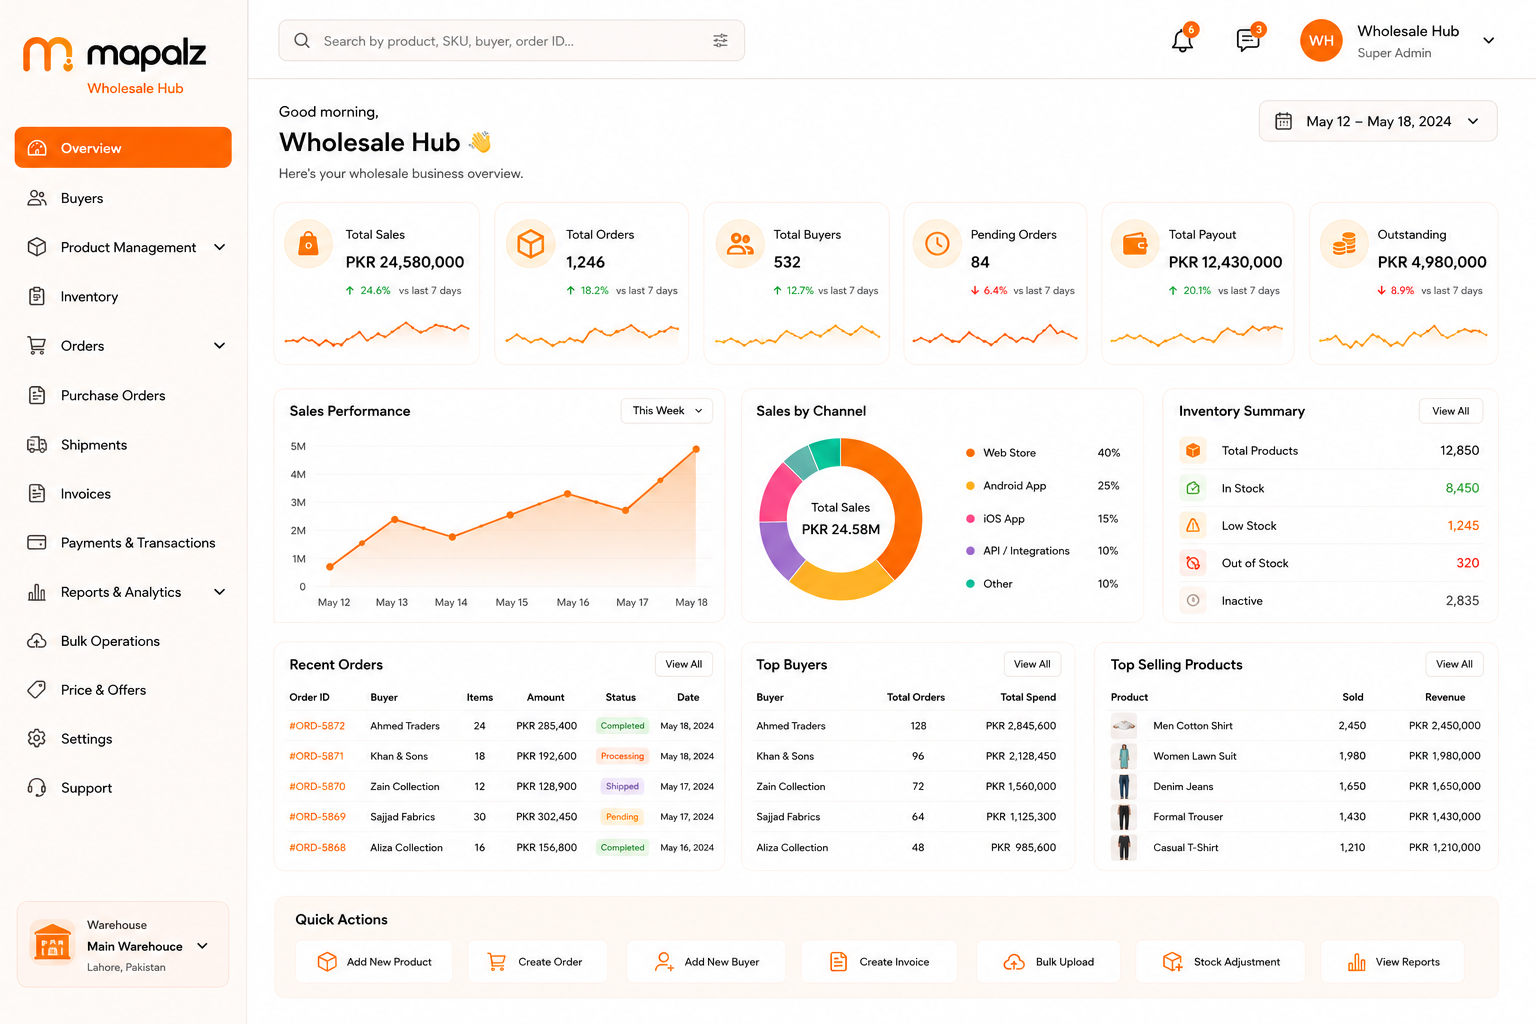Click the Women Lawn Suit thumbnail
The height and width of the screenshot is (1024, 1536).
pos(1124,756)
